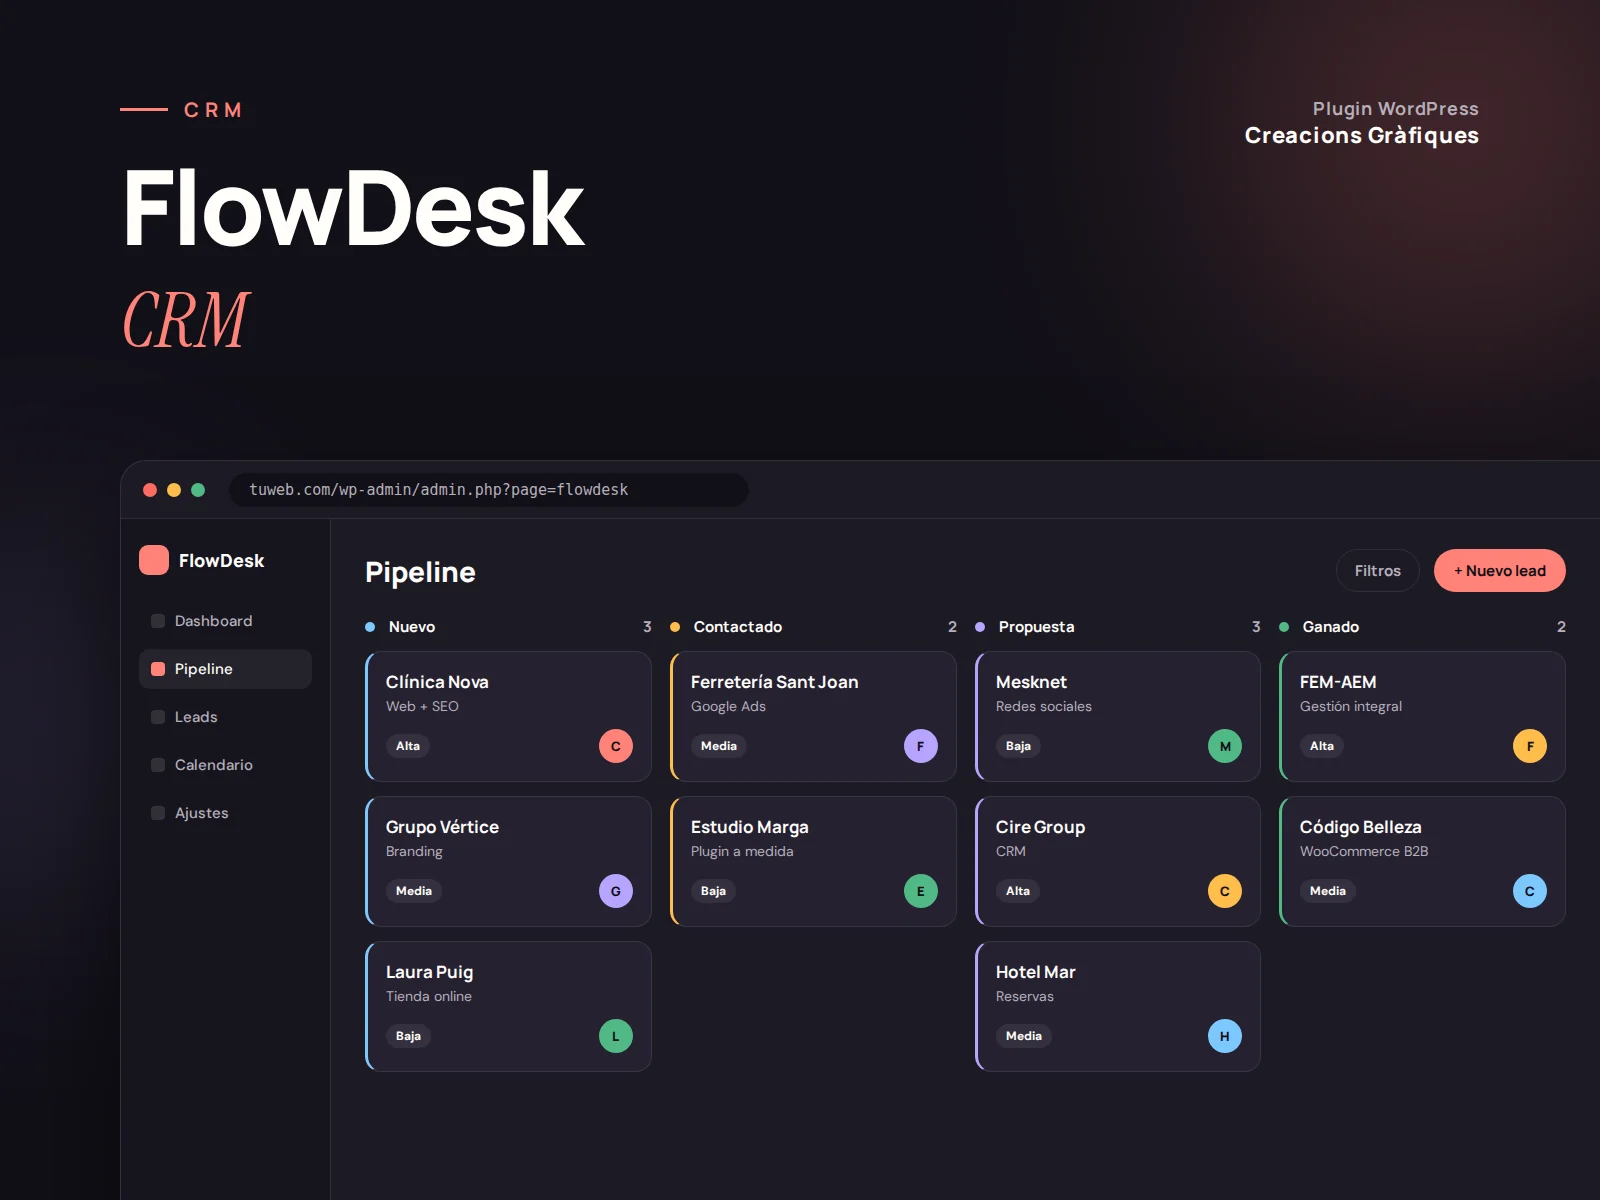
Task: Click the avatar G on Grupo Vértice card
Action: [x=616, y=891]
